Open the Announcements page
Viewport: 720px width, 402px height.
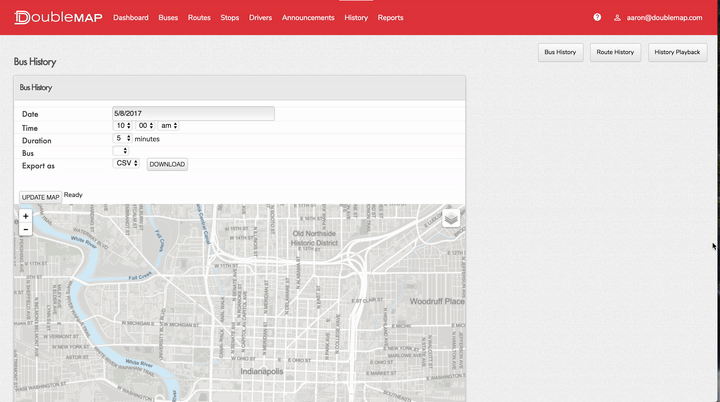tap(308, 17)
